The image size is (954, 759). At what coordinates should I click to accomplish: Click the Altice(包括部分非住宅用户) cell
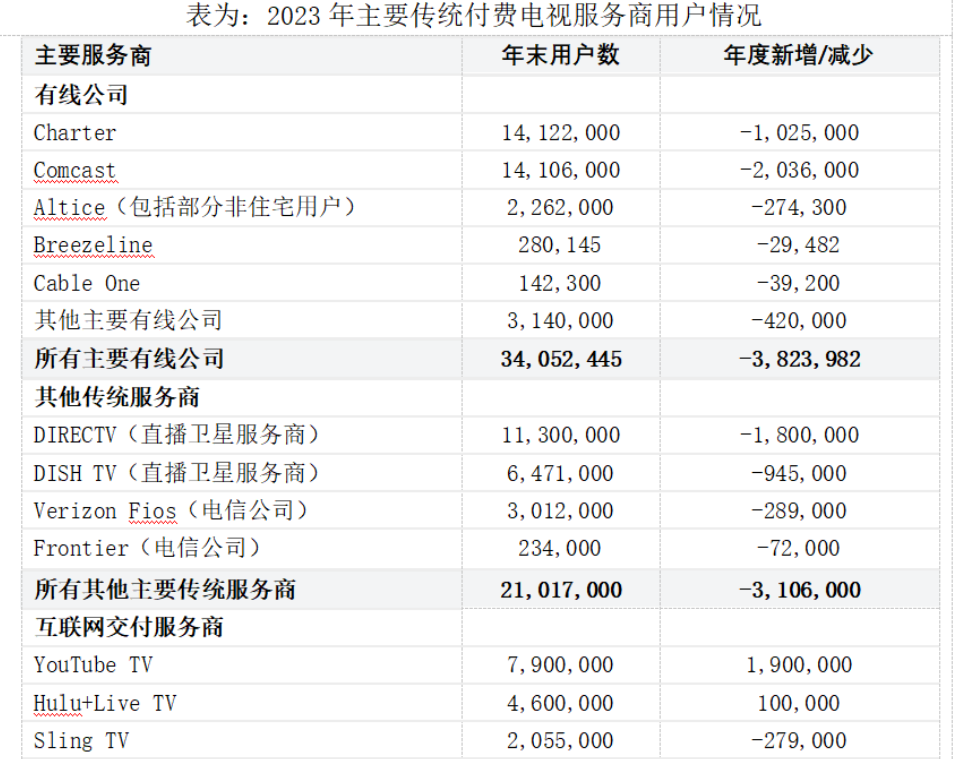[x=194, y=208]
